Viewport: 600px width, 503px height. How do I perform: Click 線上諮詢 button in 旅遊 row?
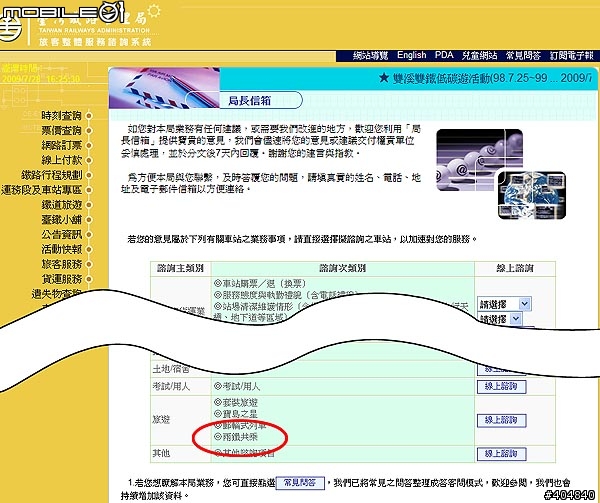501,420
